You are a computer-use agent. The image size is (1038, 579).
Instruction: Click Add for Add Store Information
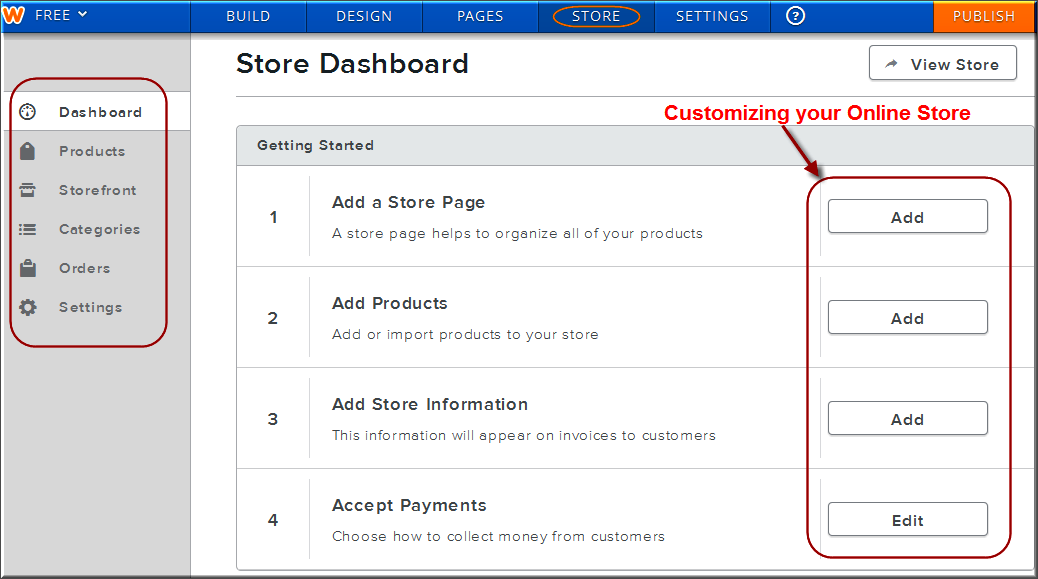(907, 419)
